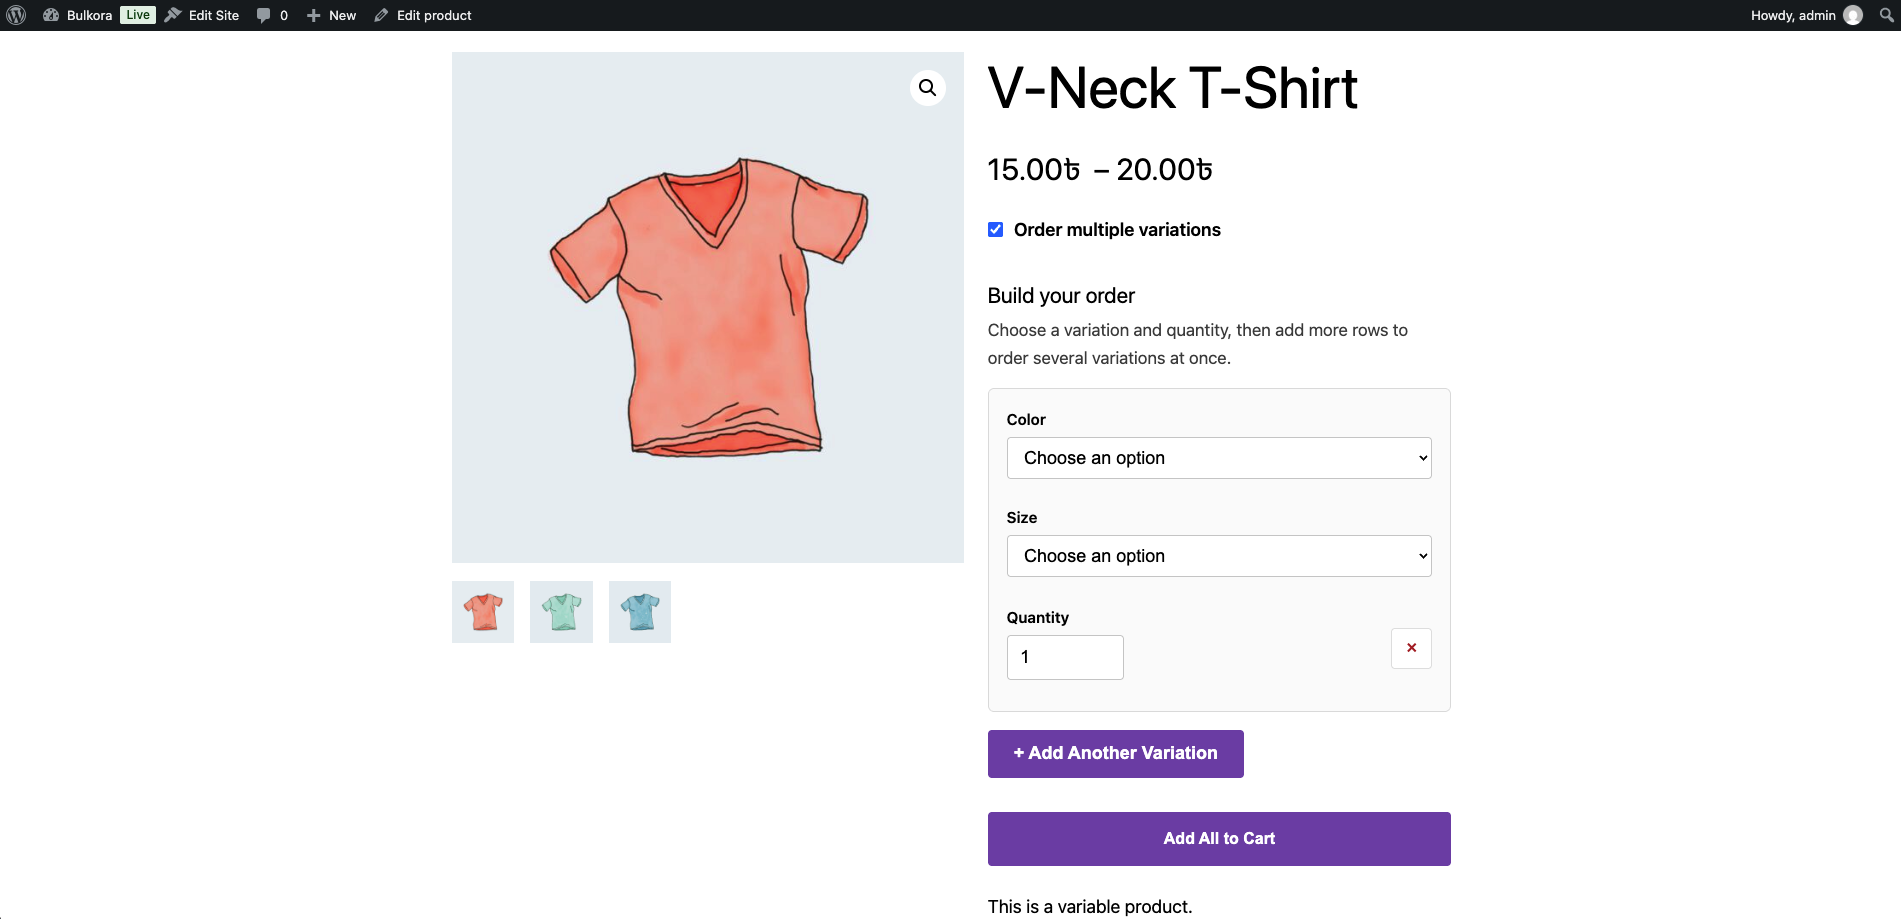Open the Bulkora site dashboard menu
Screen dimensions: 1901x919
click(78, 15)
